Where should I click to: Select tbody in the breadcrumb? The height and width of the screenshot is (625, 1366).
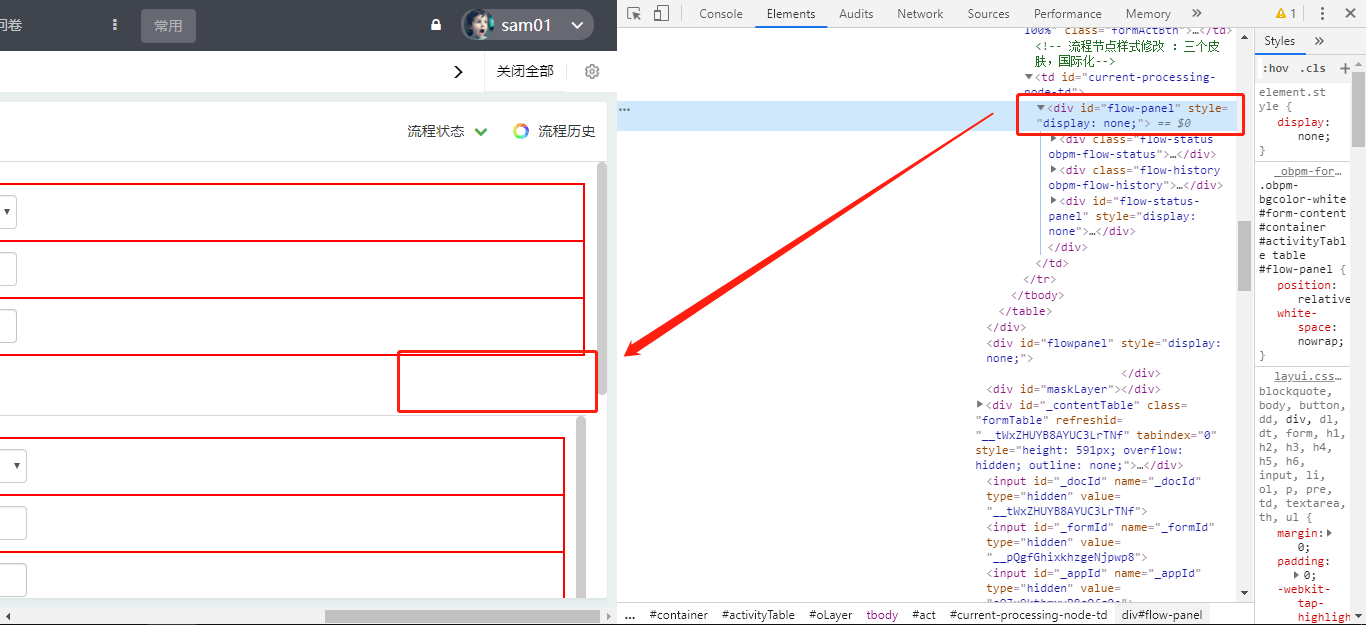tap(882, 615)
